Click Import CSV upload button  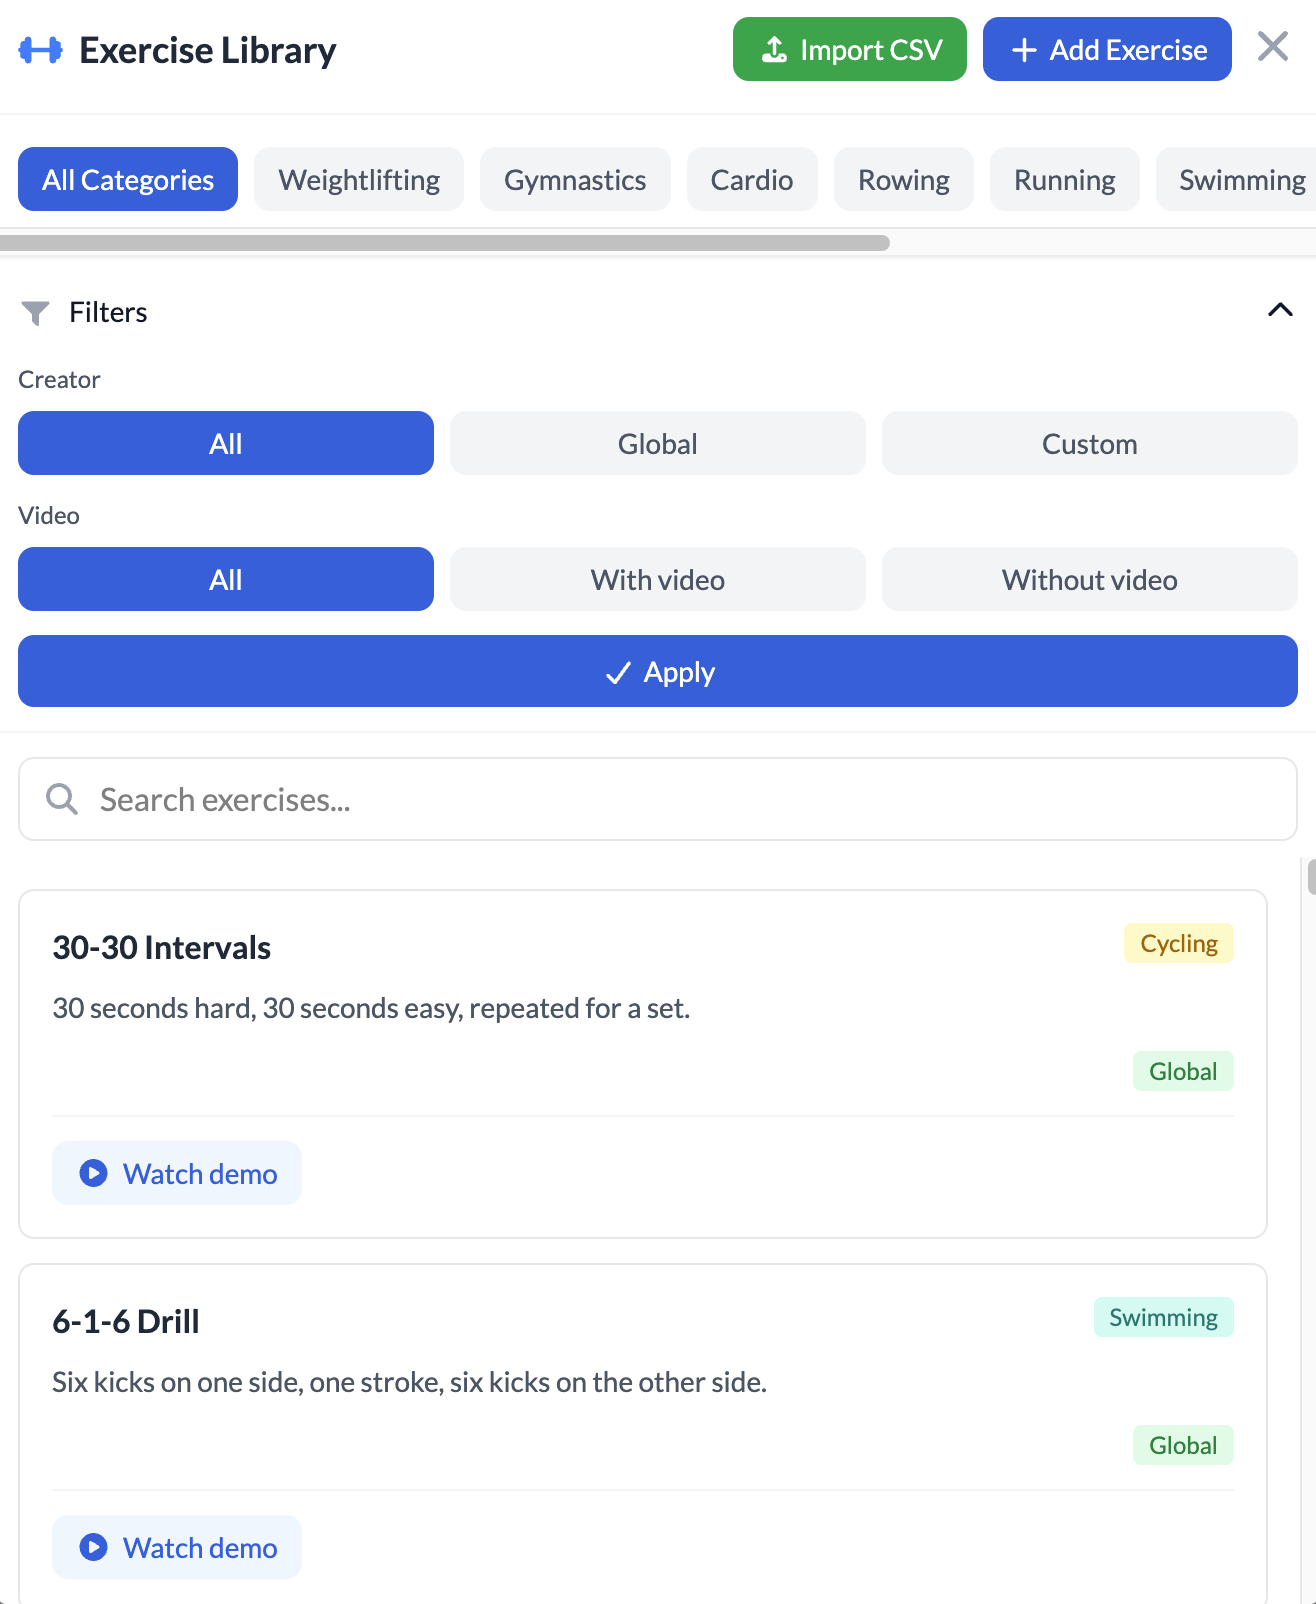[849, 49]
